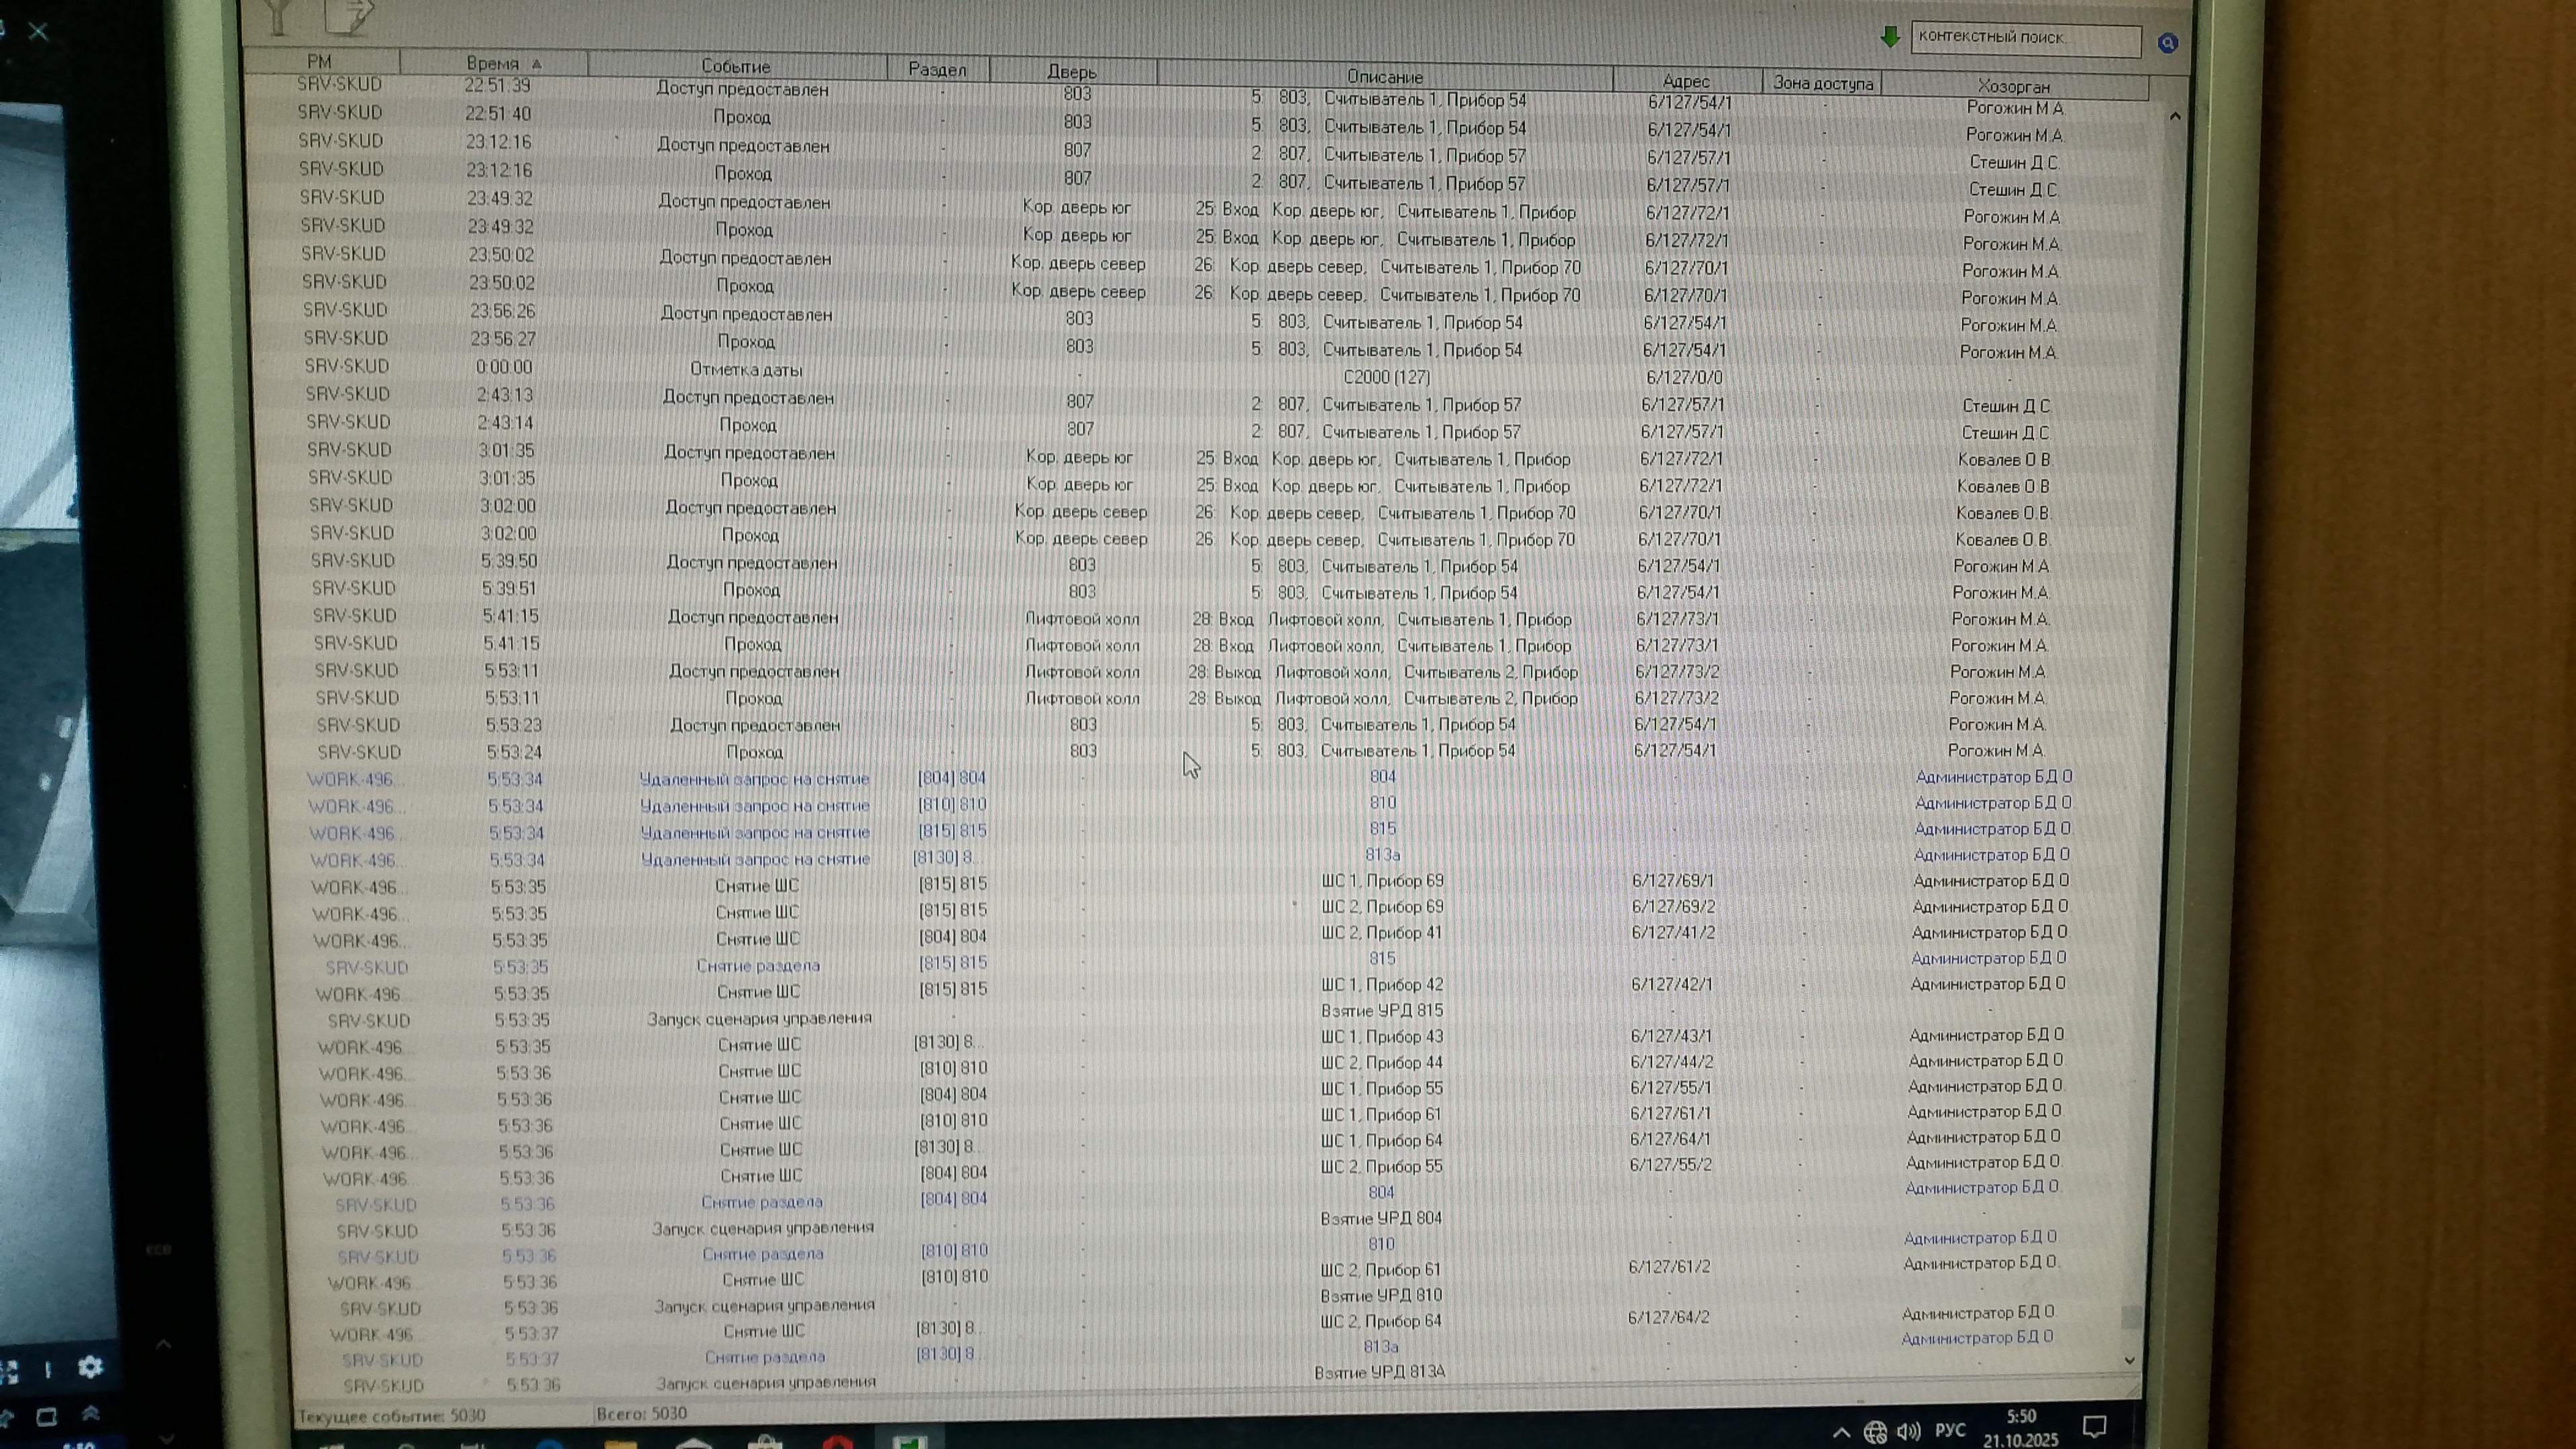Sort by the Время column header

click(493, 63)
